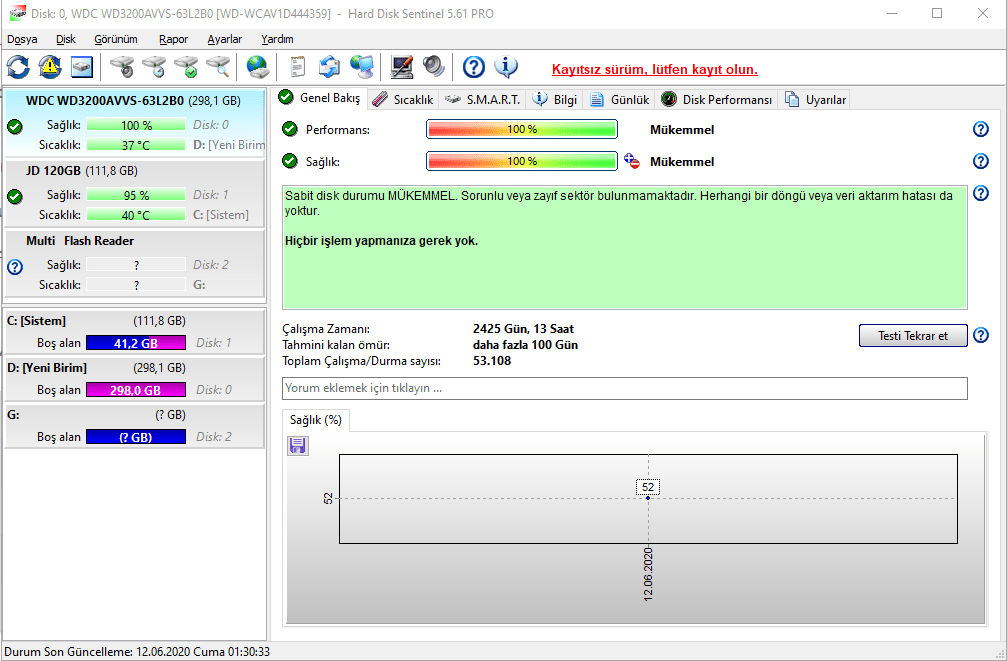Click the help icon beside Performans row
The image size is (1007, 661).
click(x=981, y=129)
